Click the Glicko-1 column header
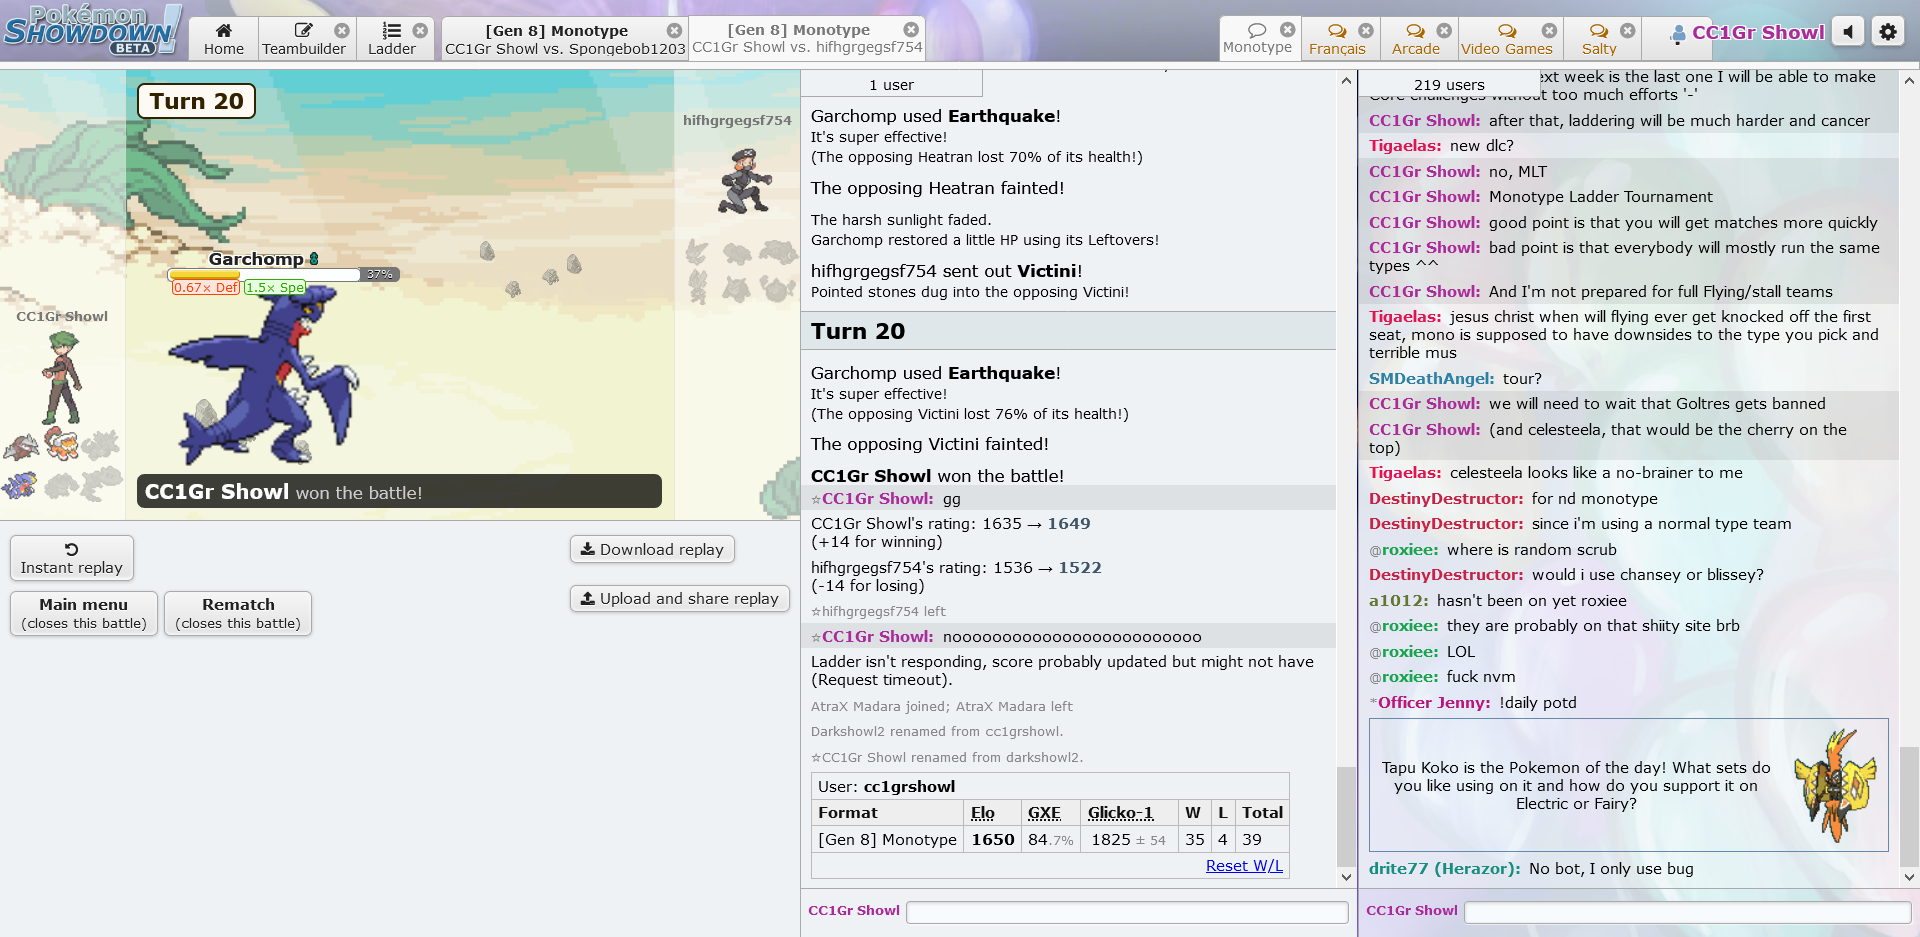This screenshot has width=1920, height=937. [1121, 813]
